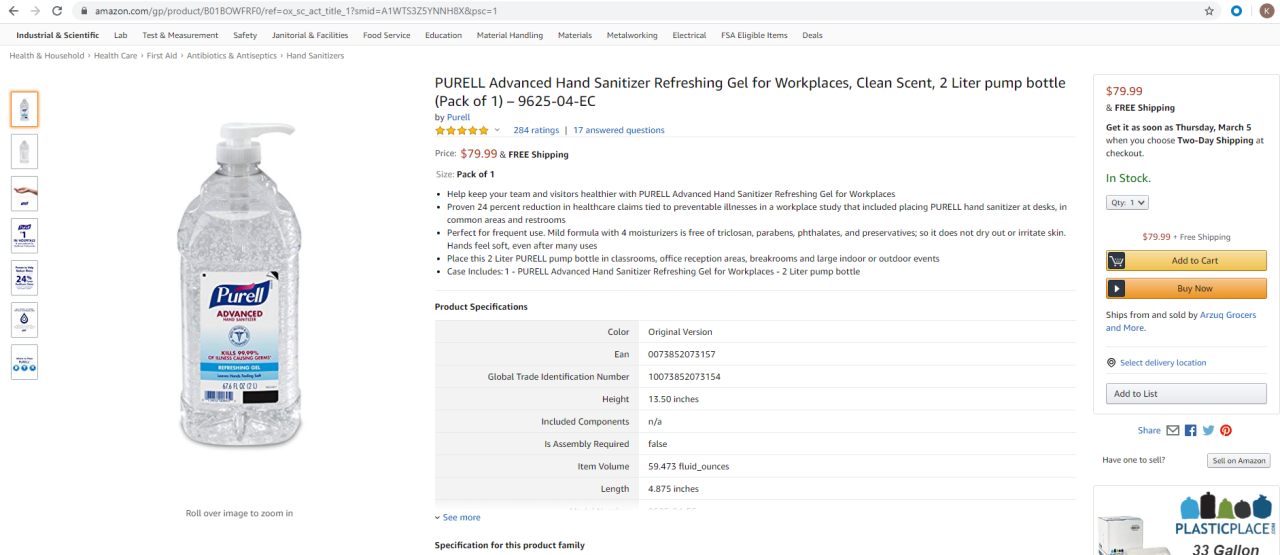Click the play icon on Buy Now
This screenshot has height=555, width=1280.
pos(1117,289)
